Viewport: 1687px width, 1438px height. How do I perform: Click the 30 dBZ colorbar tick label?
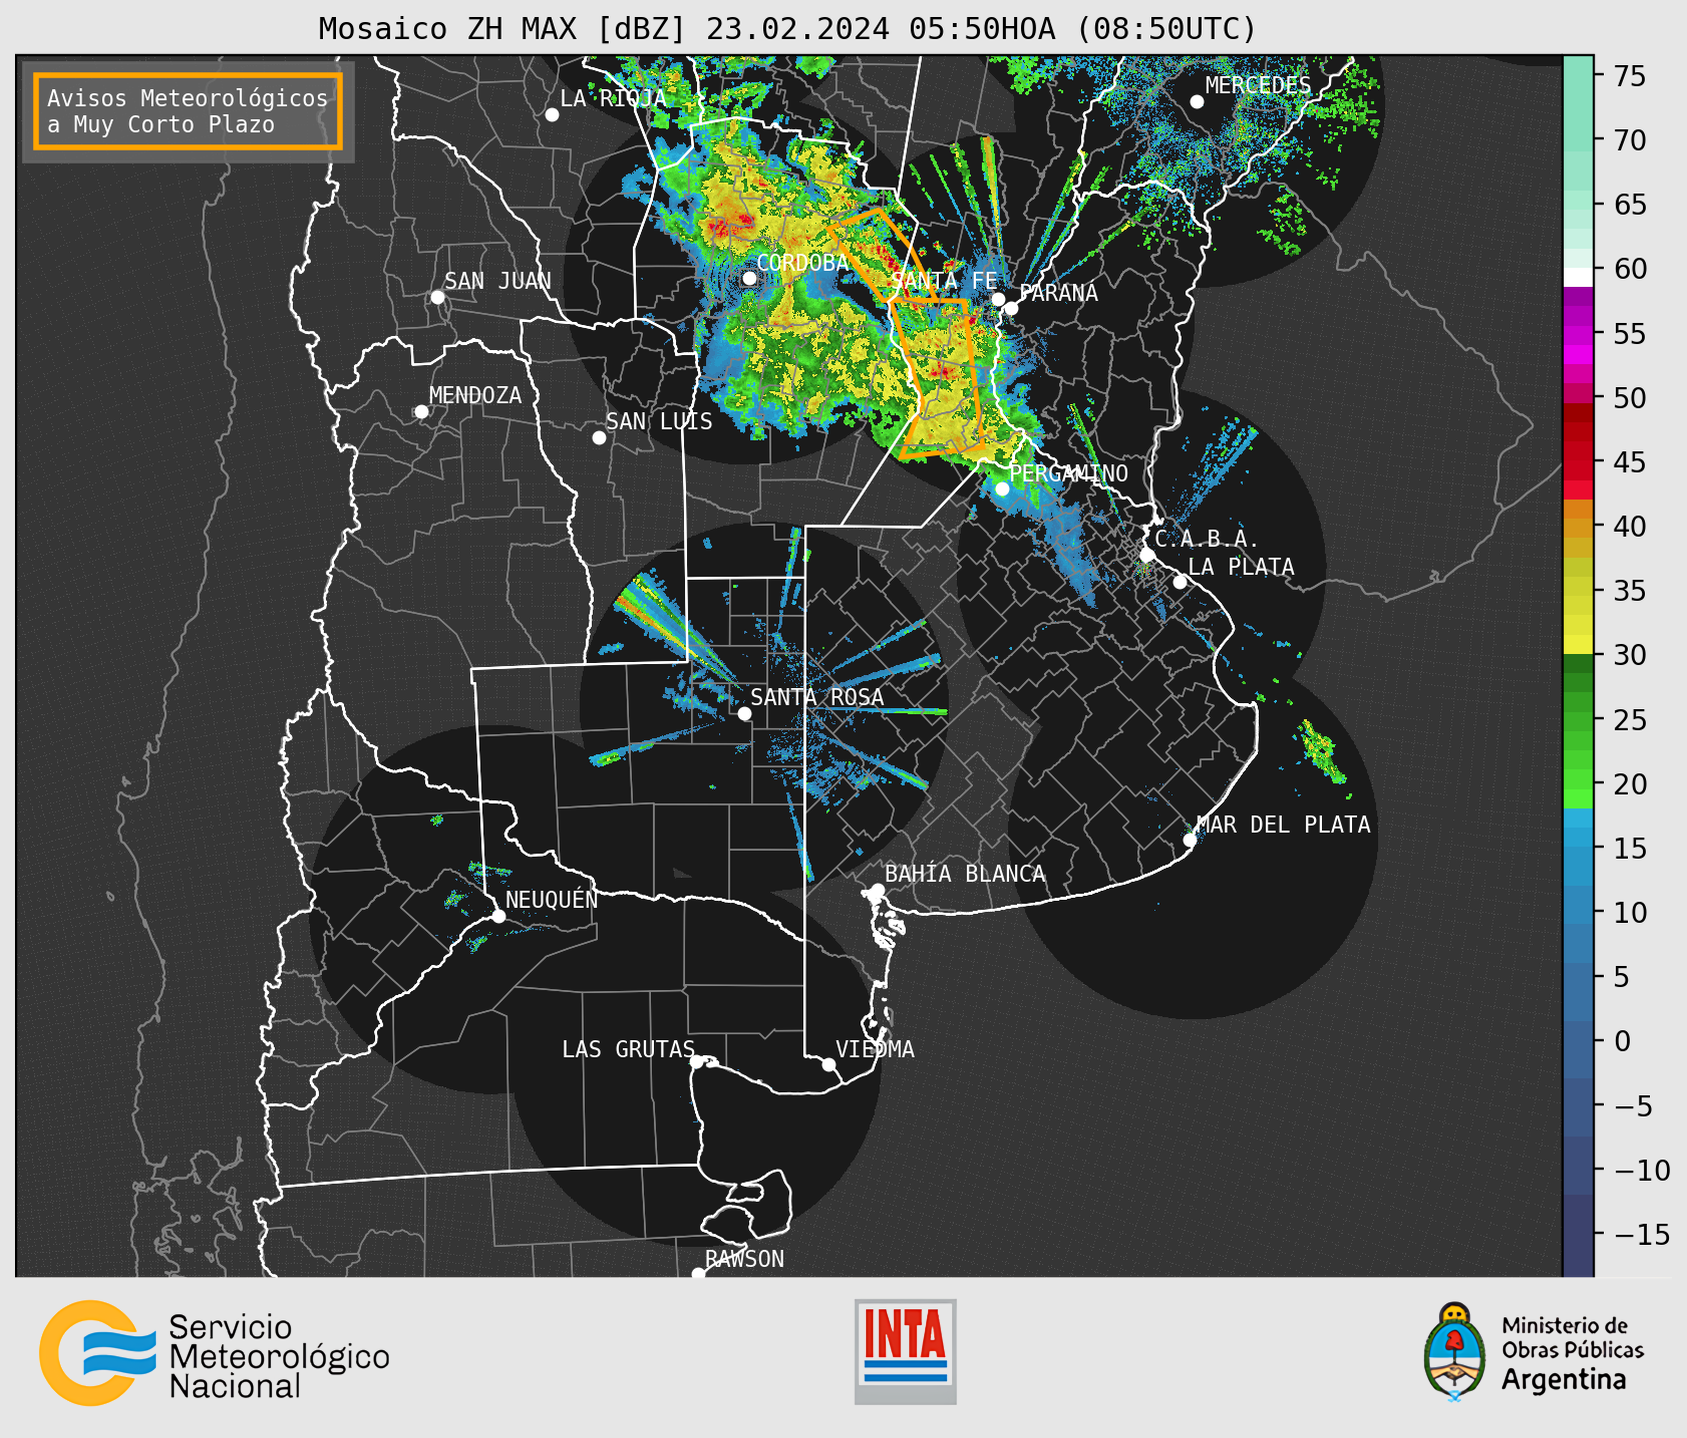coord(1629,655)
